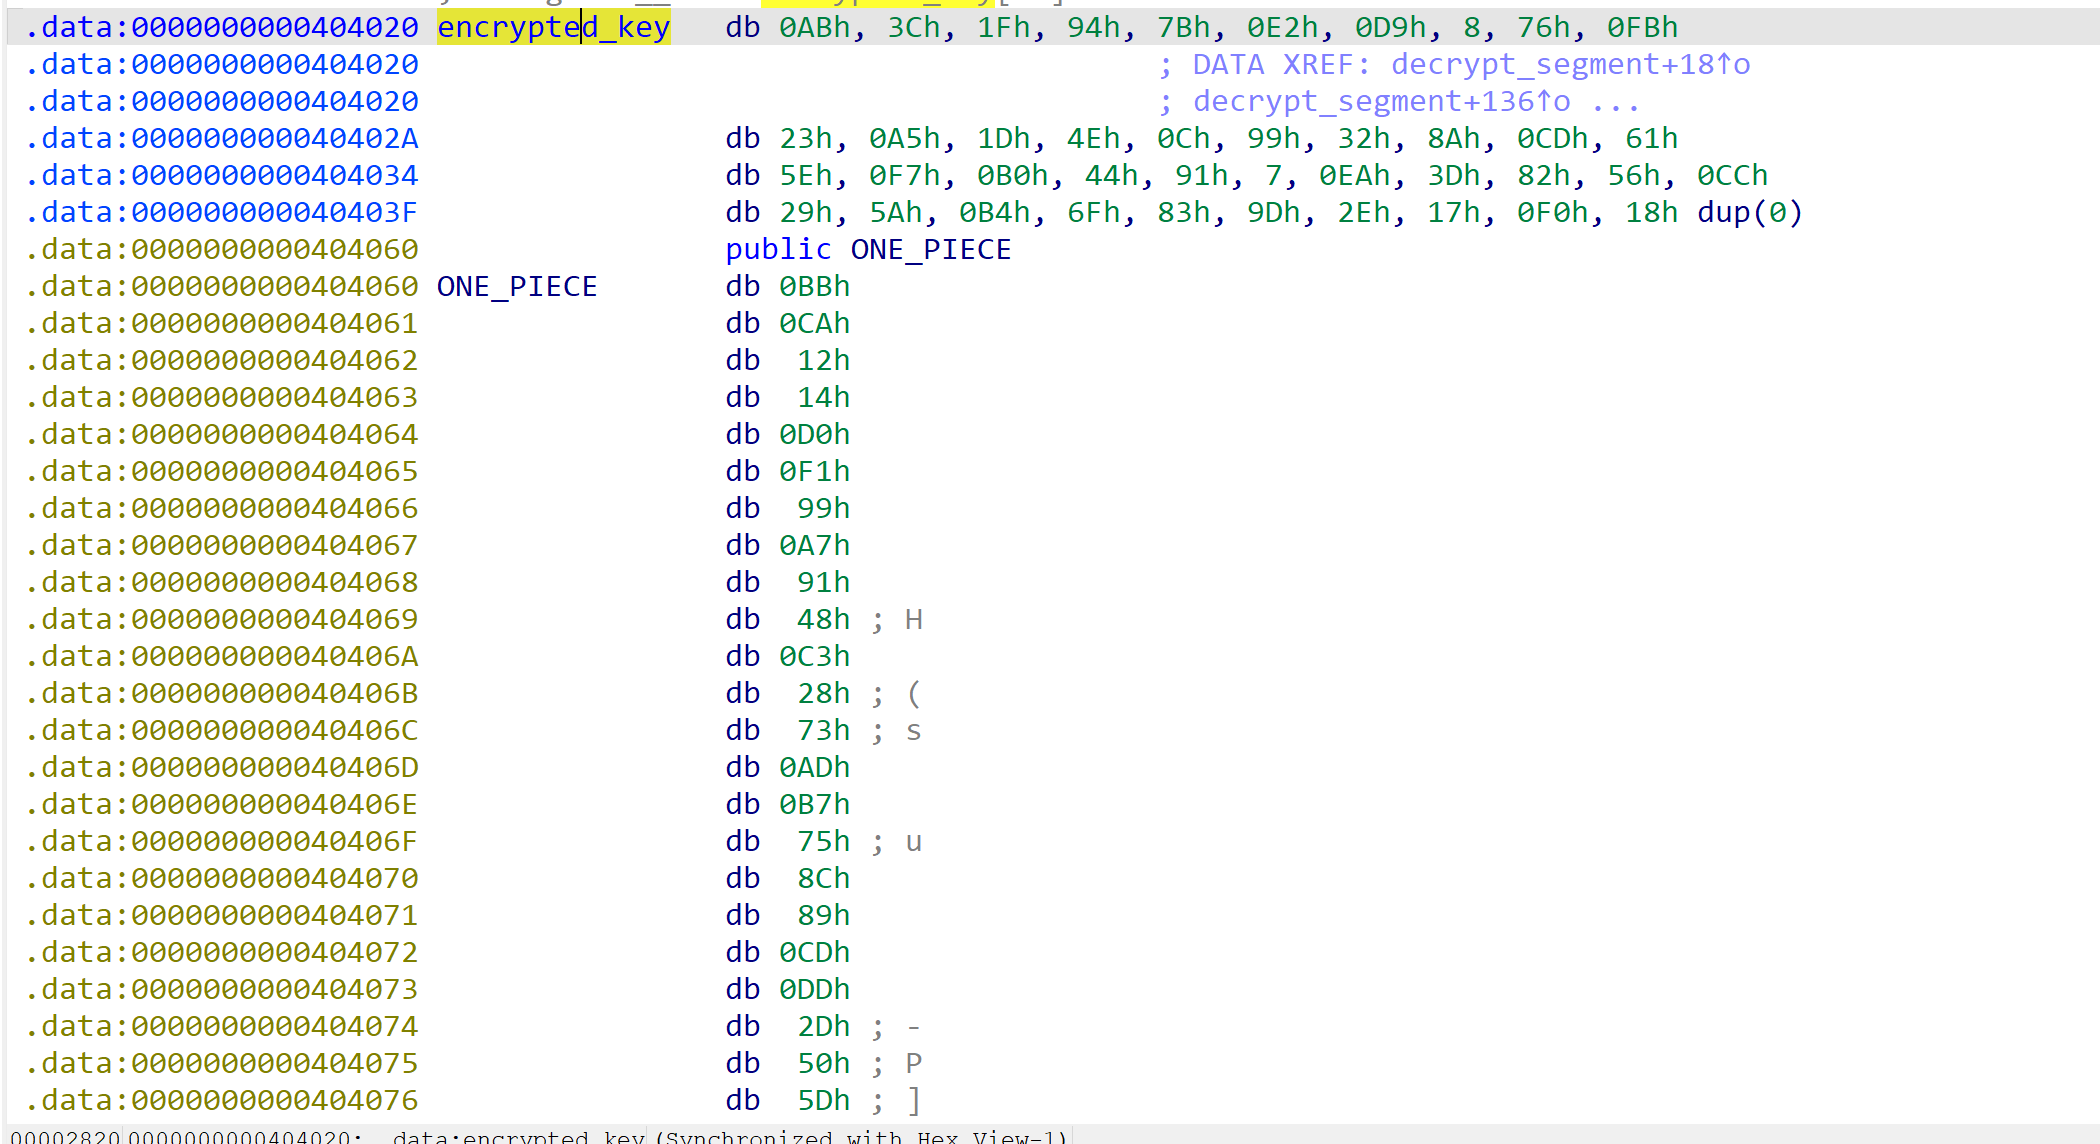Click the ONE_PIECE label at address 404060
This screenshot has height=1144, width=2100.
517,286
